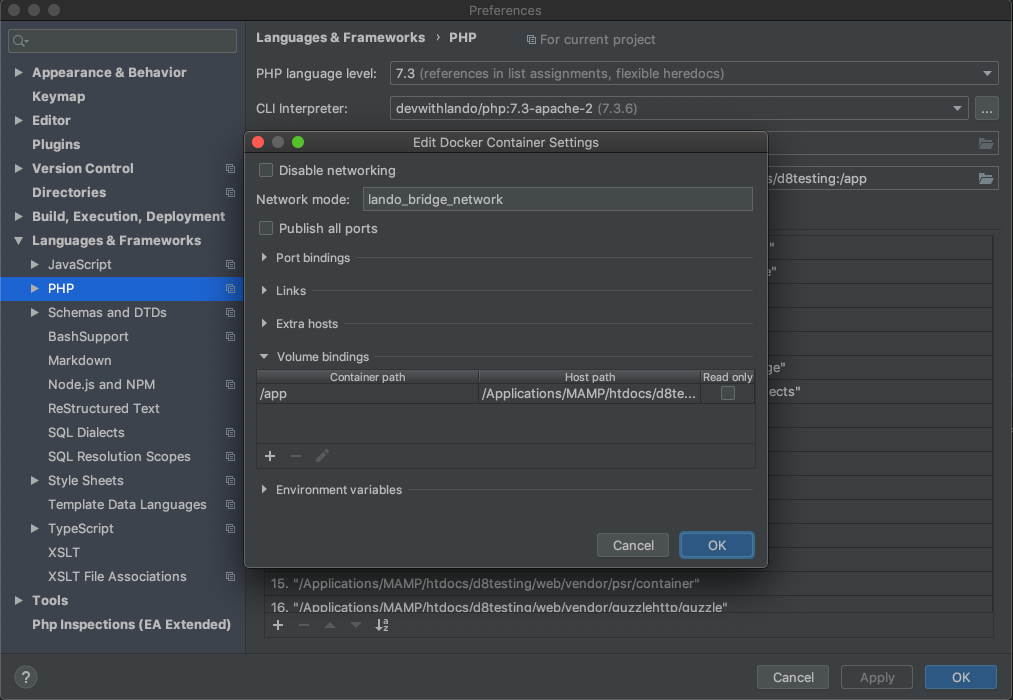Image resolution: width=1013 pixels, height=700 pixels.
Task: Expand Appearance & Behavior tree node
Action: tap(19, 72)
